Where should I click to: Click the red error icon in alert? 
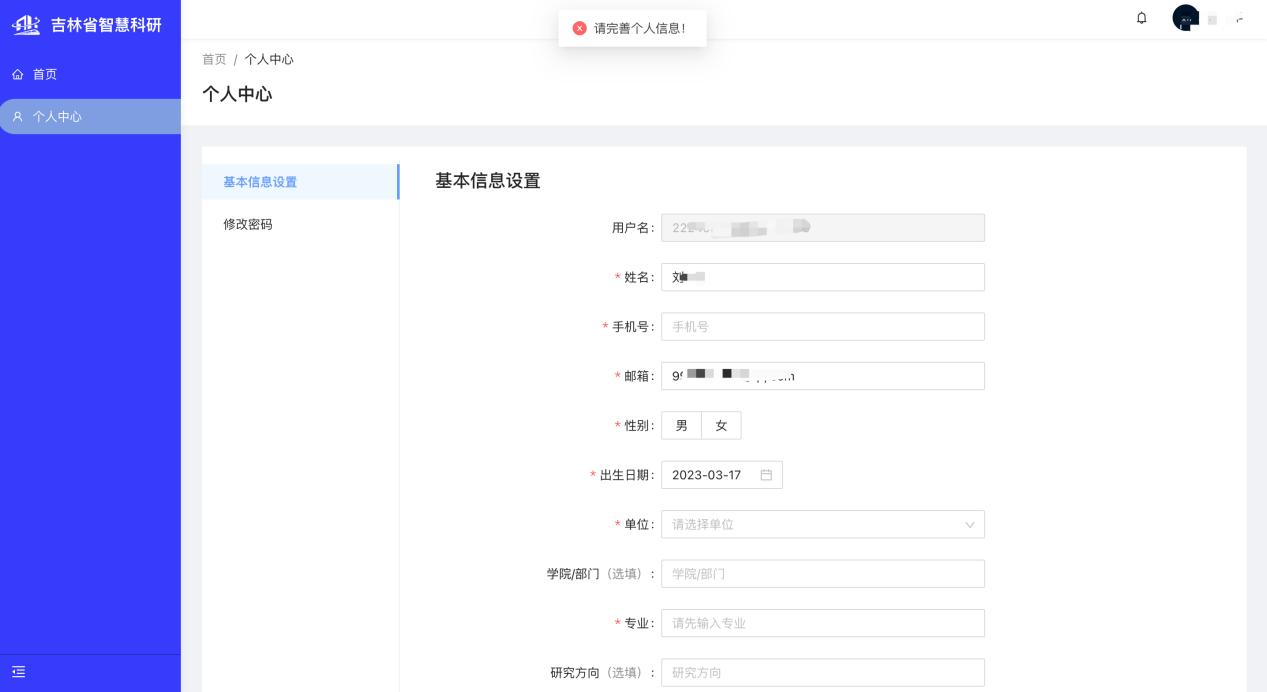click(x=579, y=28)
